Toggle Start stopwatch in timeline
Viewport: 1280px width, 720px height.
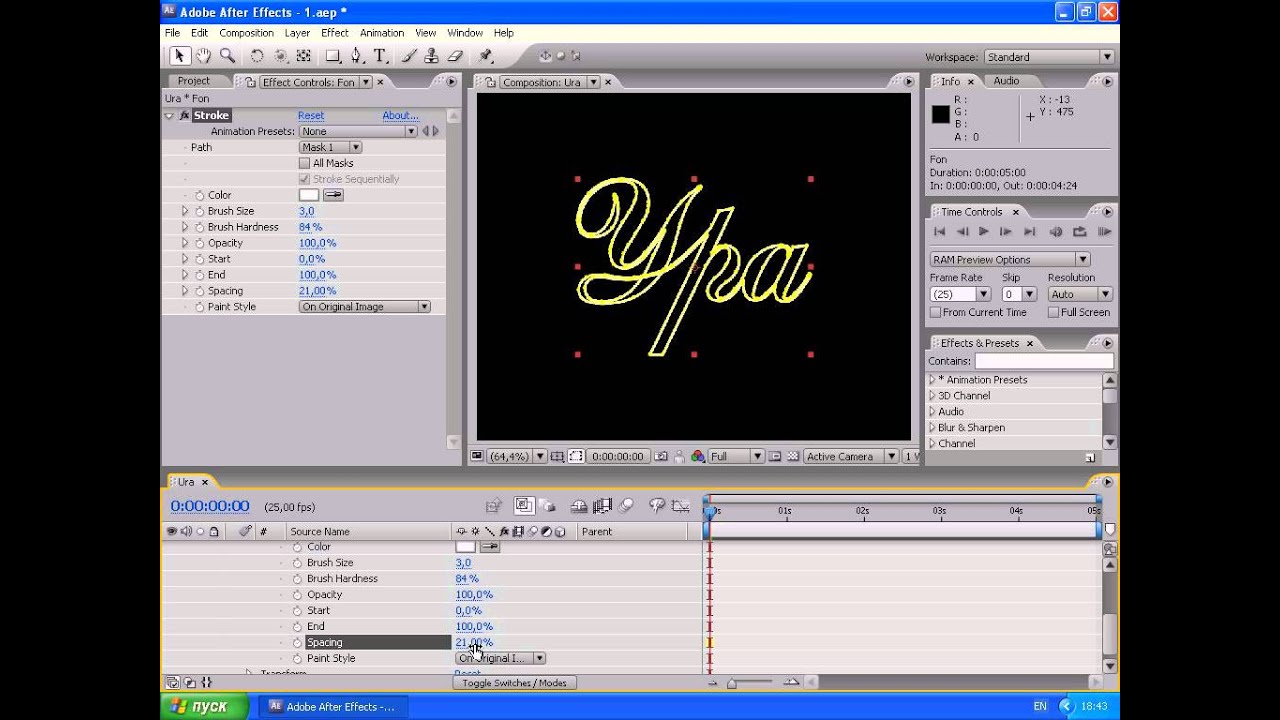297,611
